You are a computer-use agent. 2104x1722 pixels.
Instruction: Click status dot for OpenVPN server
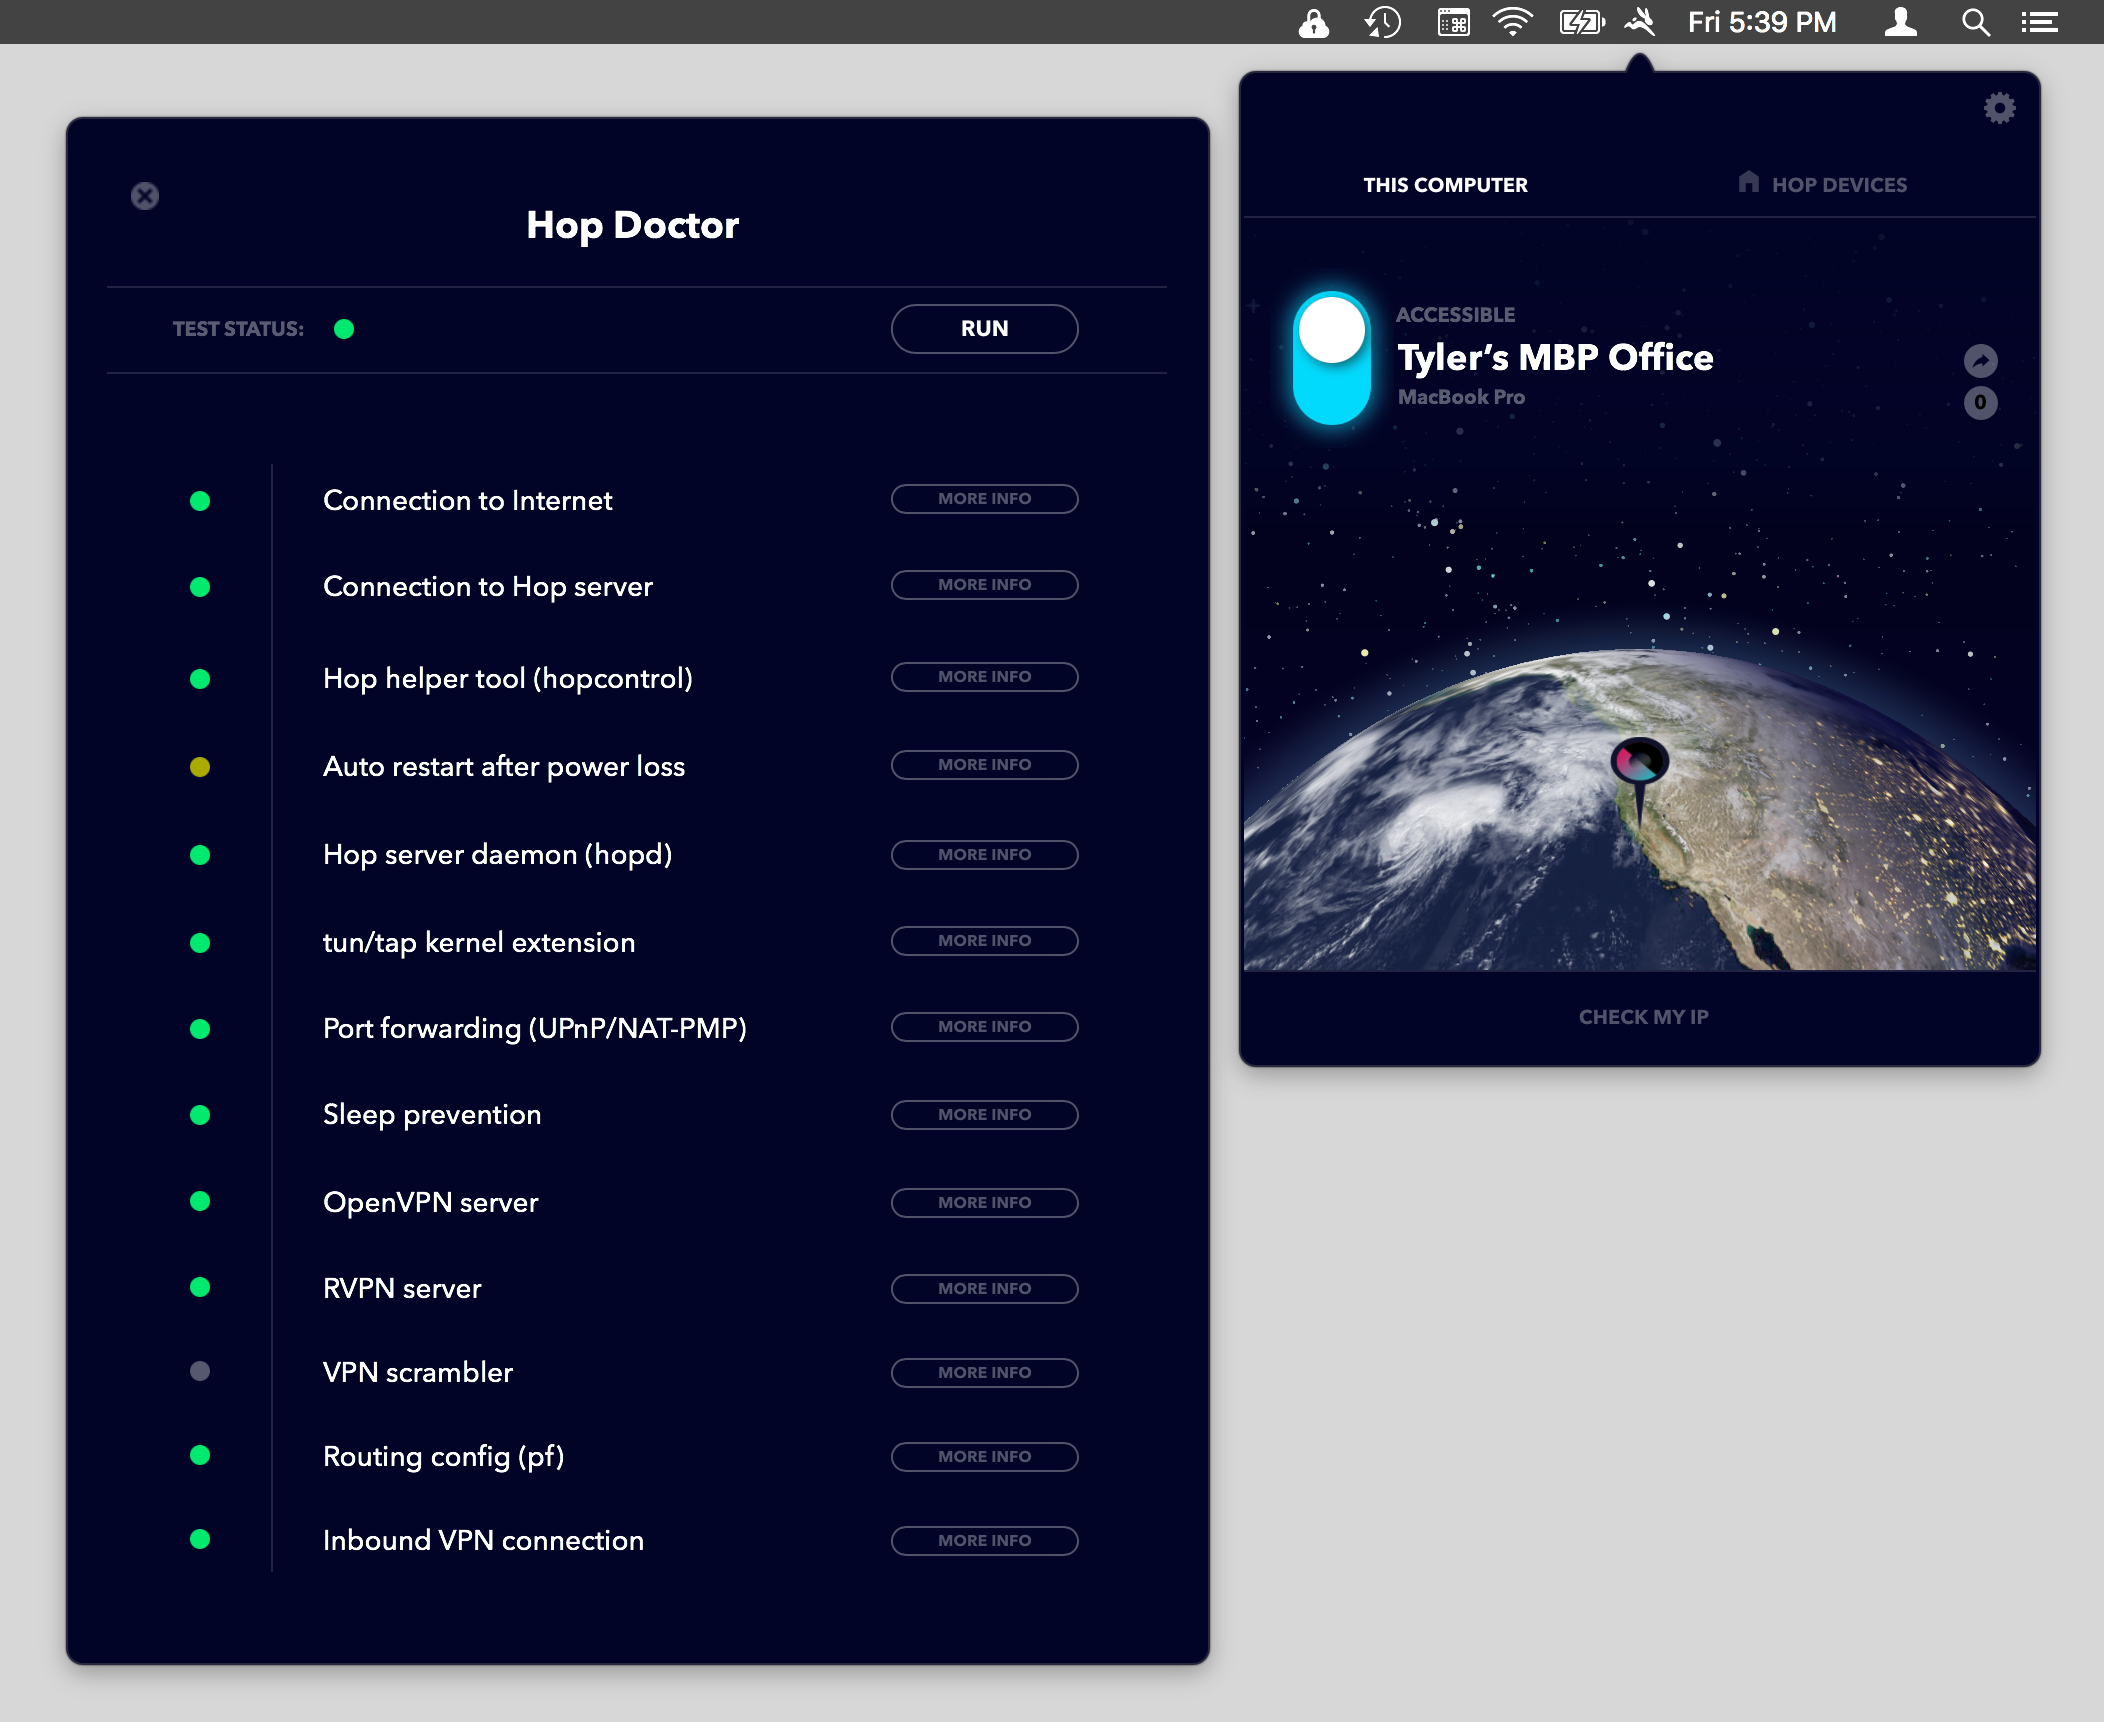coord(200,1201)
